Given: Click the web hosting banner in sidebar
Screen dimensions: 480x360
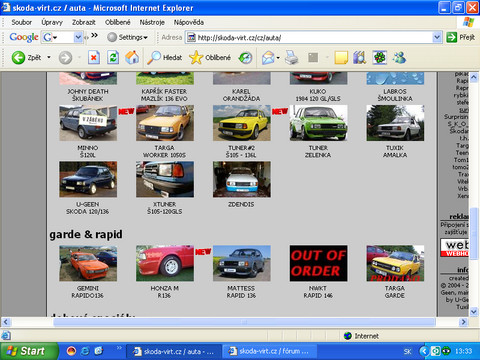Looking at the screenshot, I should [454, 248].
